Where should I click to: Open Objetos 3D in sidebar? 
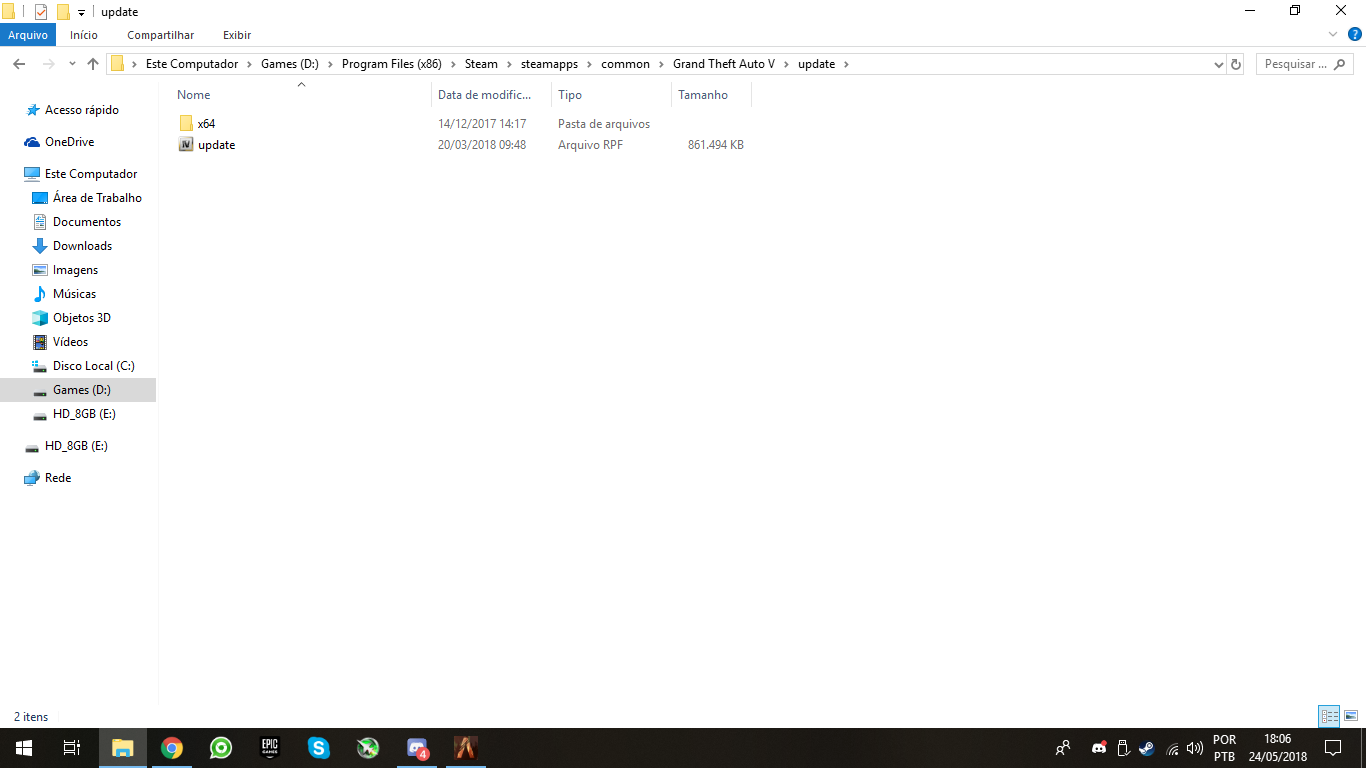coord(81,318)
